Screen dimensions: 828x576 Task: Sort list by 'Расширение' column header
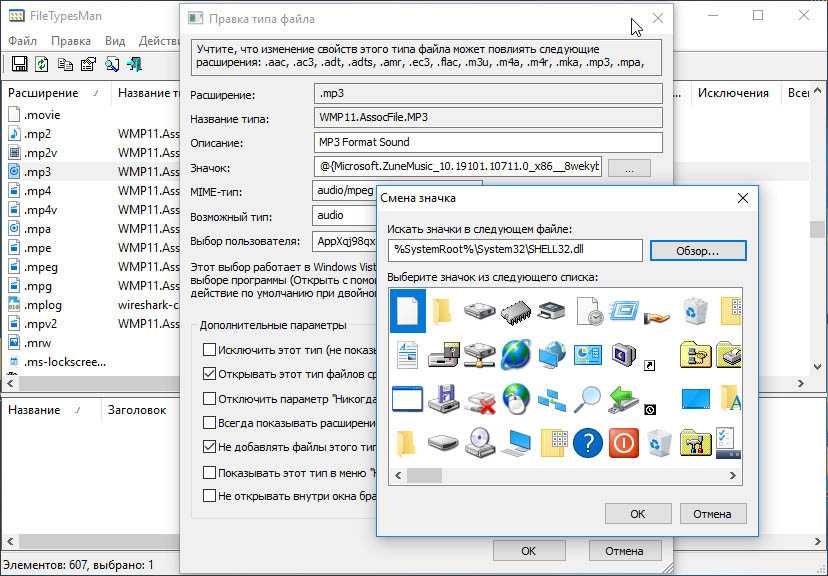click(x=43, y=93)
